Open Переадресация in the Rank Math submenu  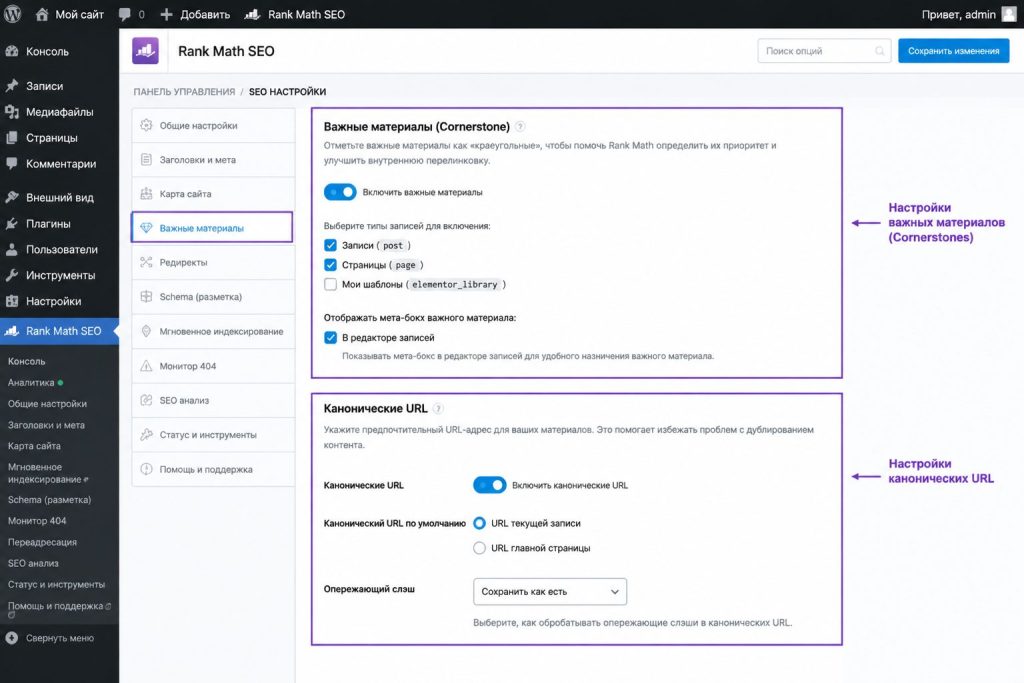(x=42, y=542)
